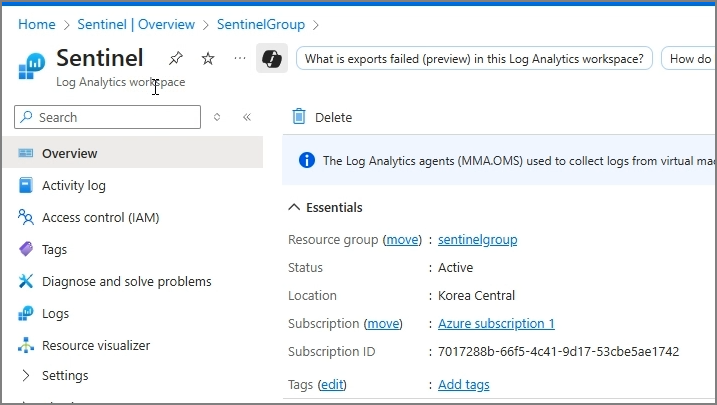This screenshot has width=717, height=405.
Task: Open Azure subscription 1 link
Action: pyautogui.click(x=496, y=324)
